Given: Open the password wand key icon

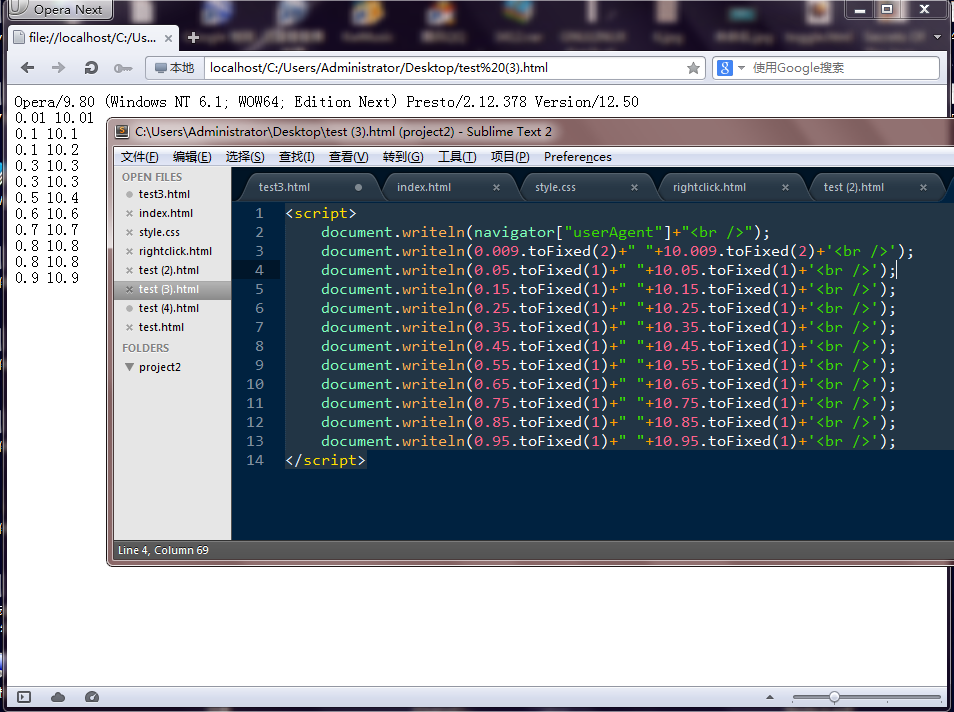Looking at the screenshot, I should pyautogui.click(x=123, y=68).
